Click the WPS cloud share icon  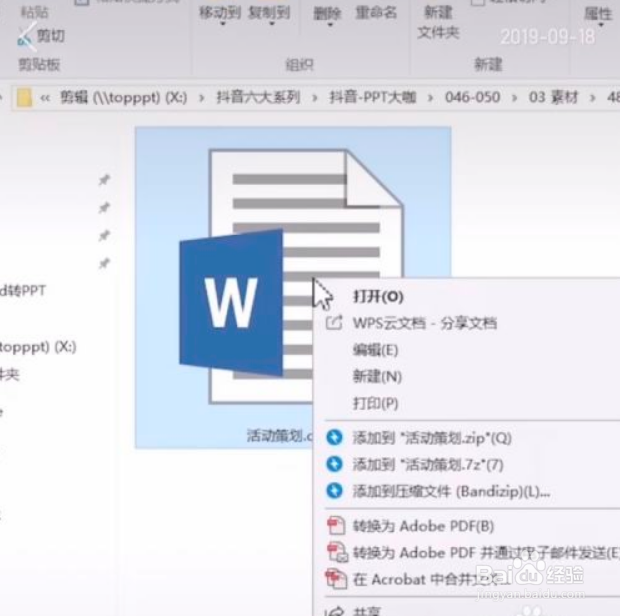(334, 323)
